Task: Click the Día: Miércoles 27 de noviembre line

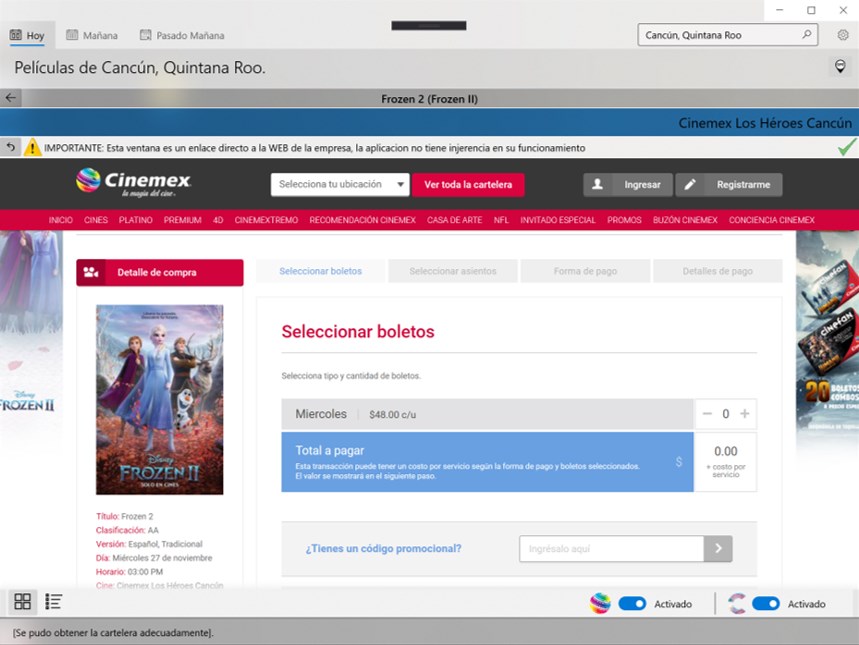Action: [154, 558]
